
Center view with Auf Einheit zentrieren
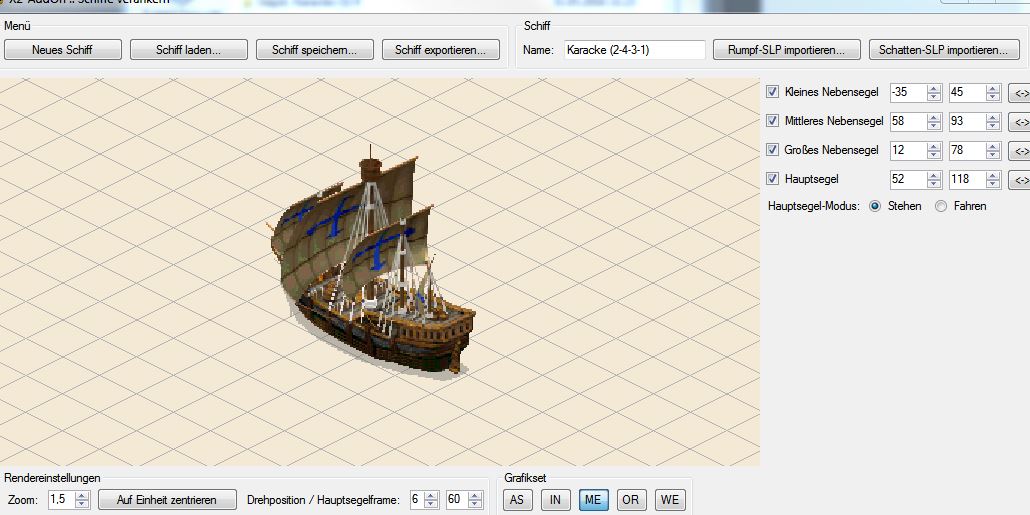point(168,499)
